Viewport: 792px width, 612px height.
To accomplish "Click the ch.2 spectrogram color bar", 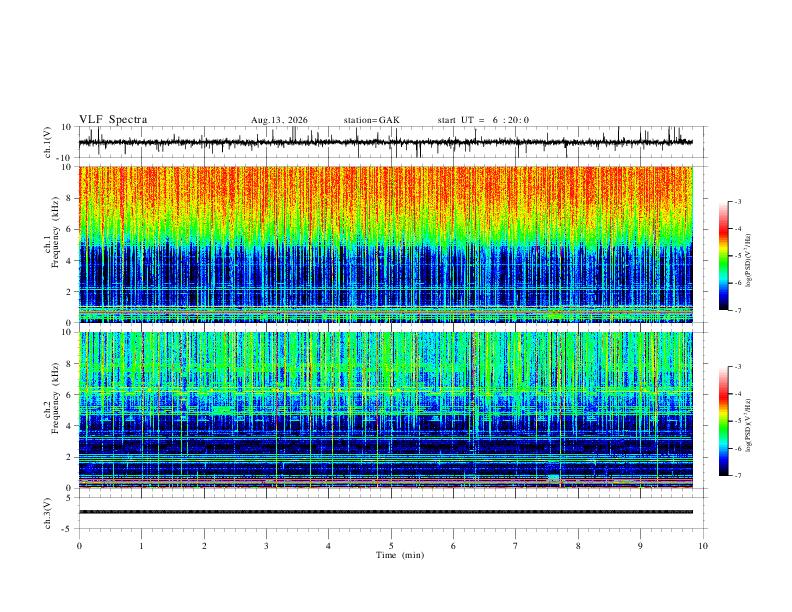I will 724,421.
